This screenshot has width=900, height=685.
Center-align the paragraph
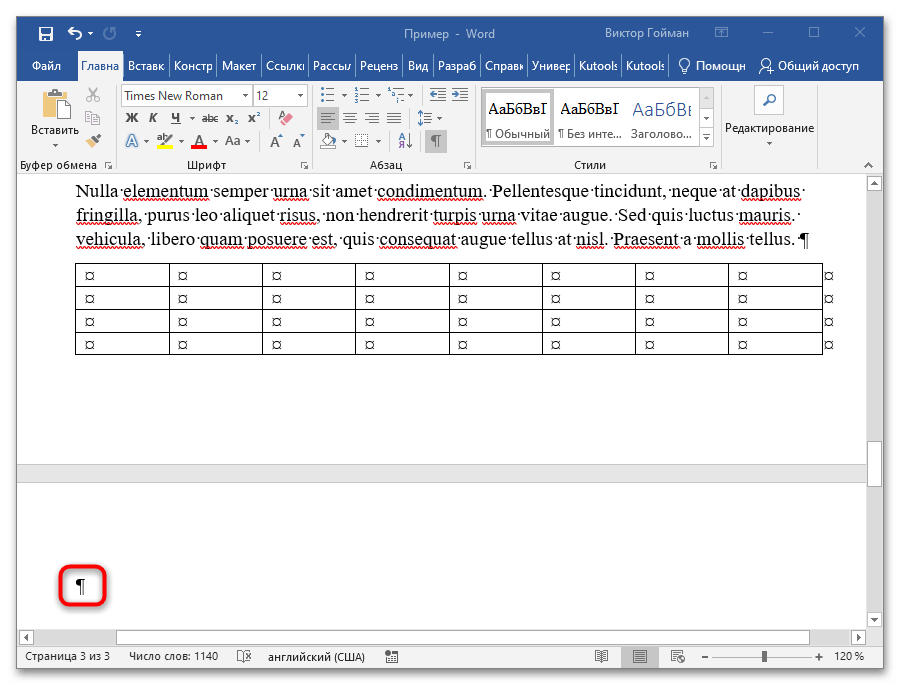350,118
